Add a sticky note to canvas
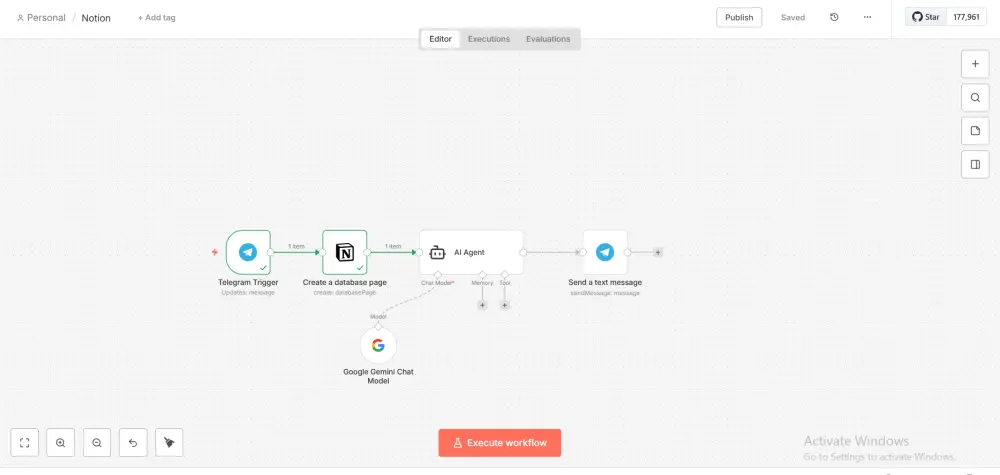This screenshot has width=1000, height=475. [x=975, y=131]
